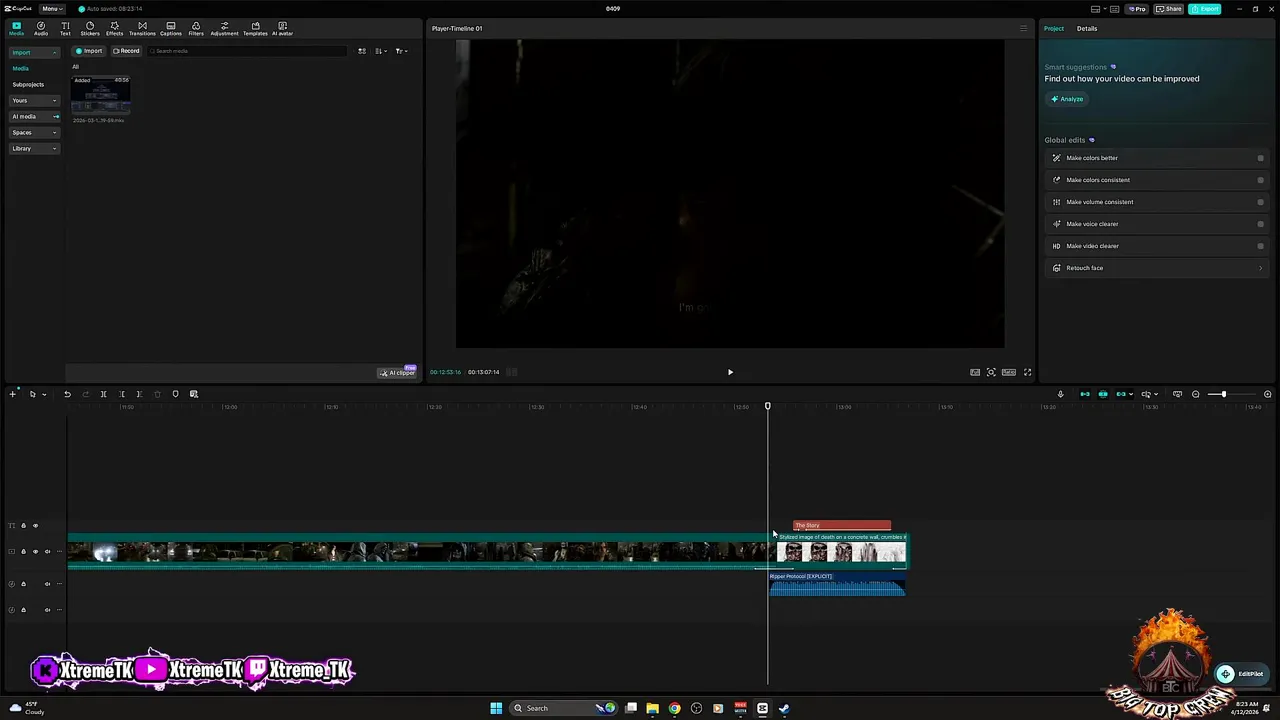Click the shield marker icon in timeline toolbar
This screenshot has height=720, width=1280.
(175, 394)
